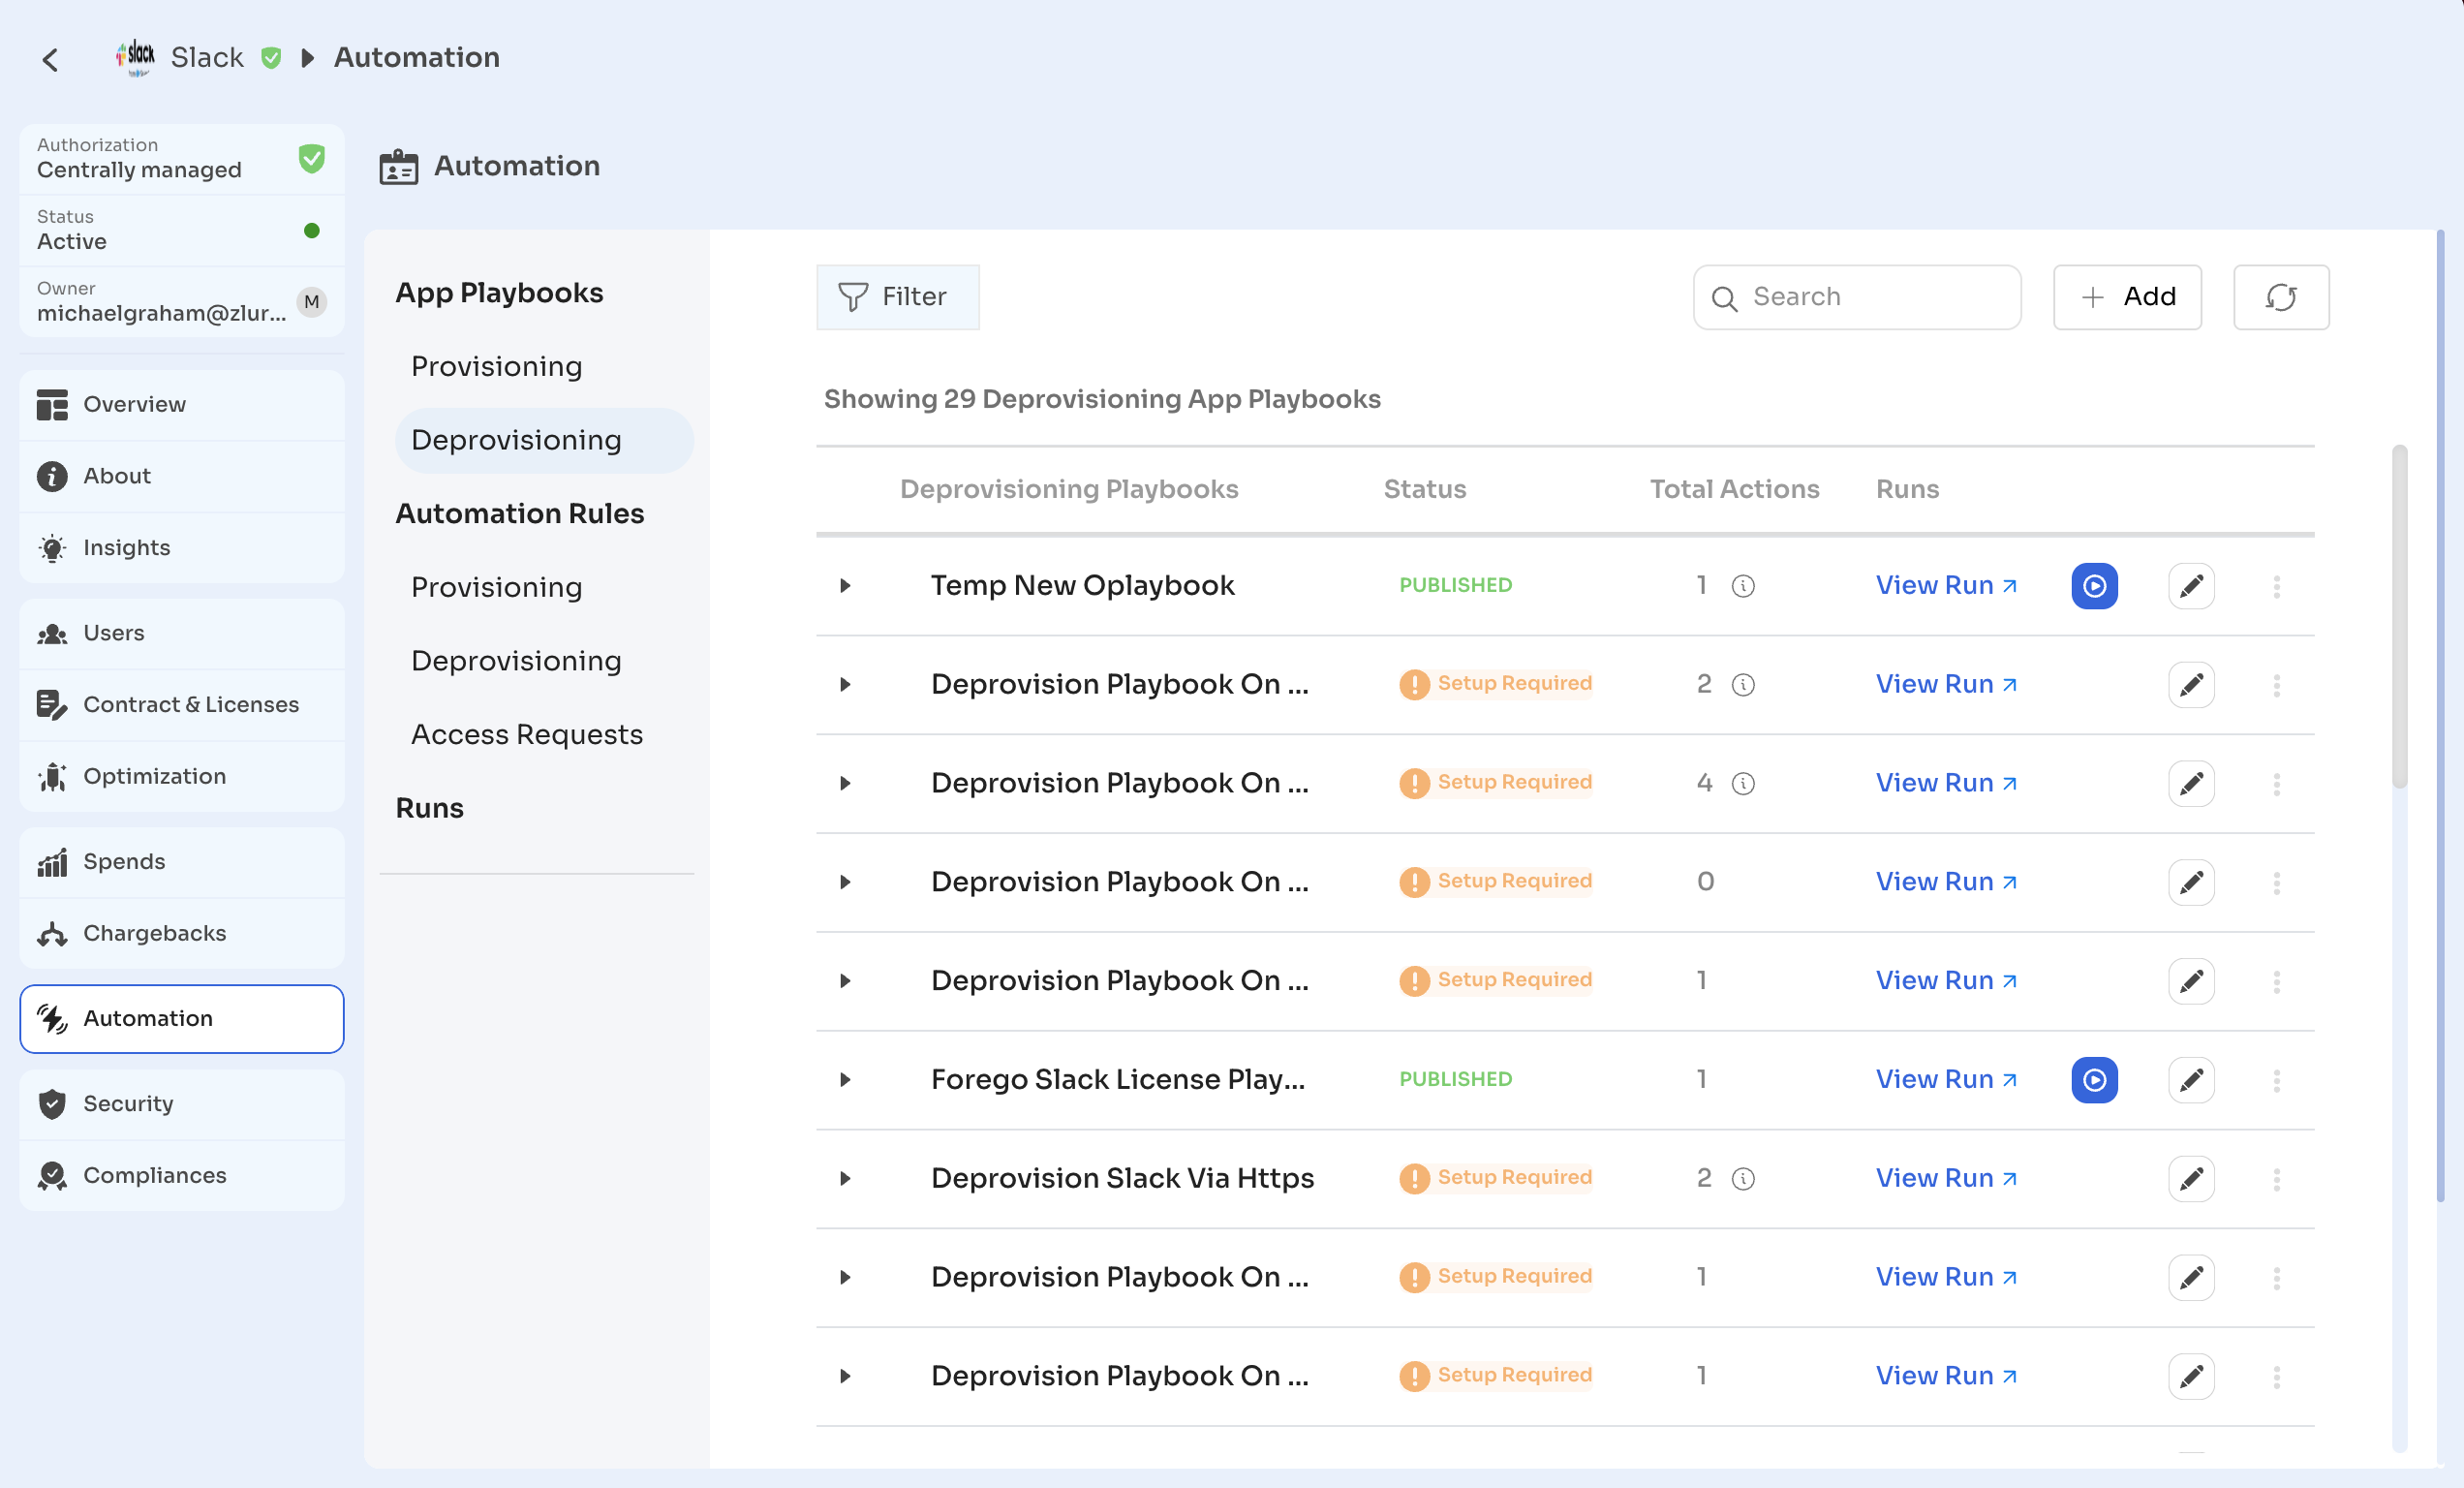Open more options for Temp New Oplaybook
Screen dimensions: 2464x1488
click(2276, 587)
